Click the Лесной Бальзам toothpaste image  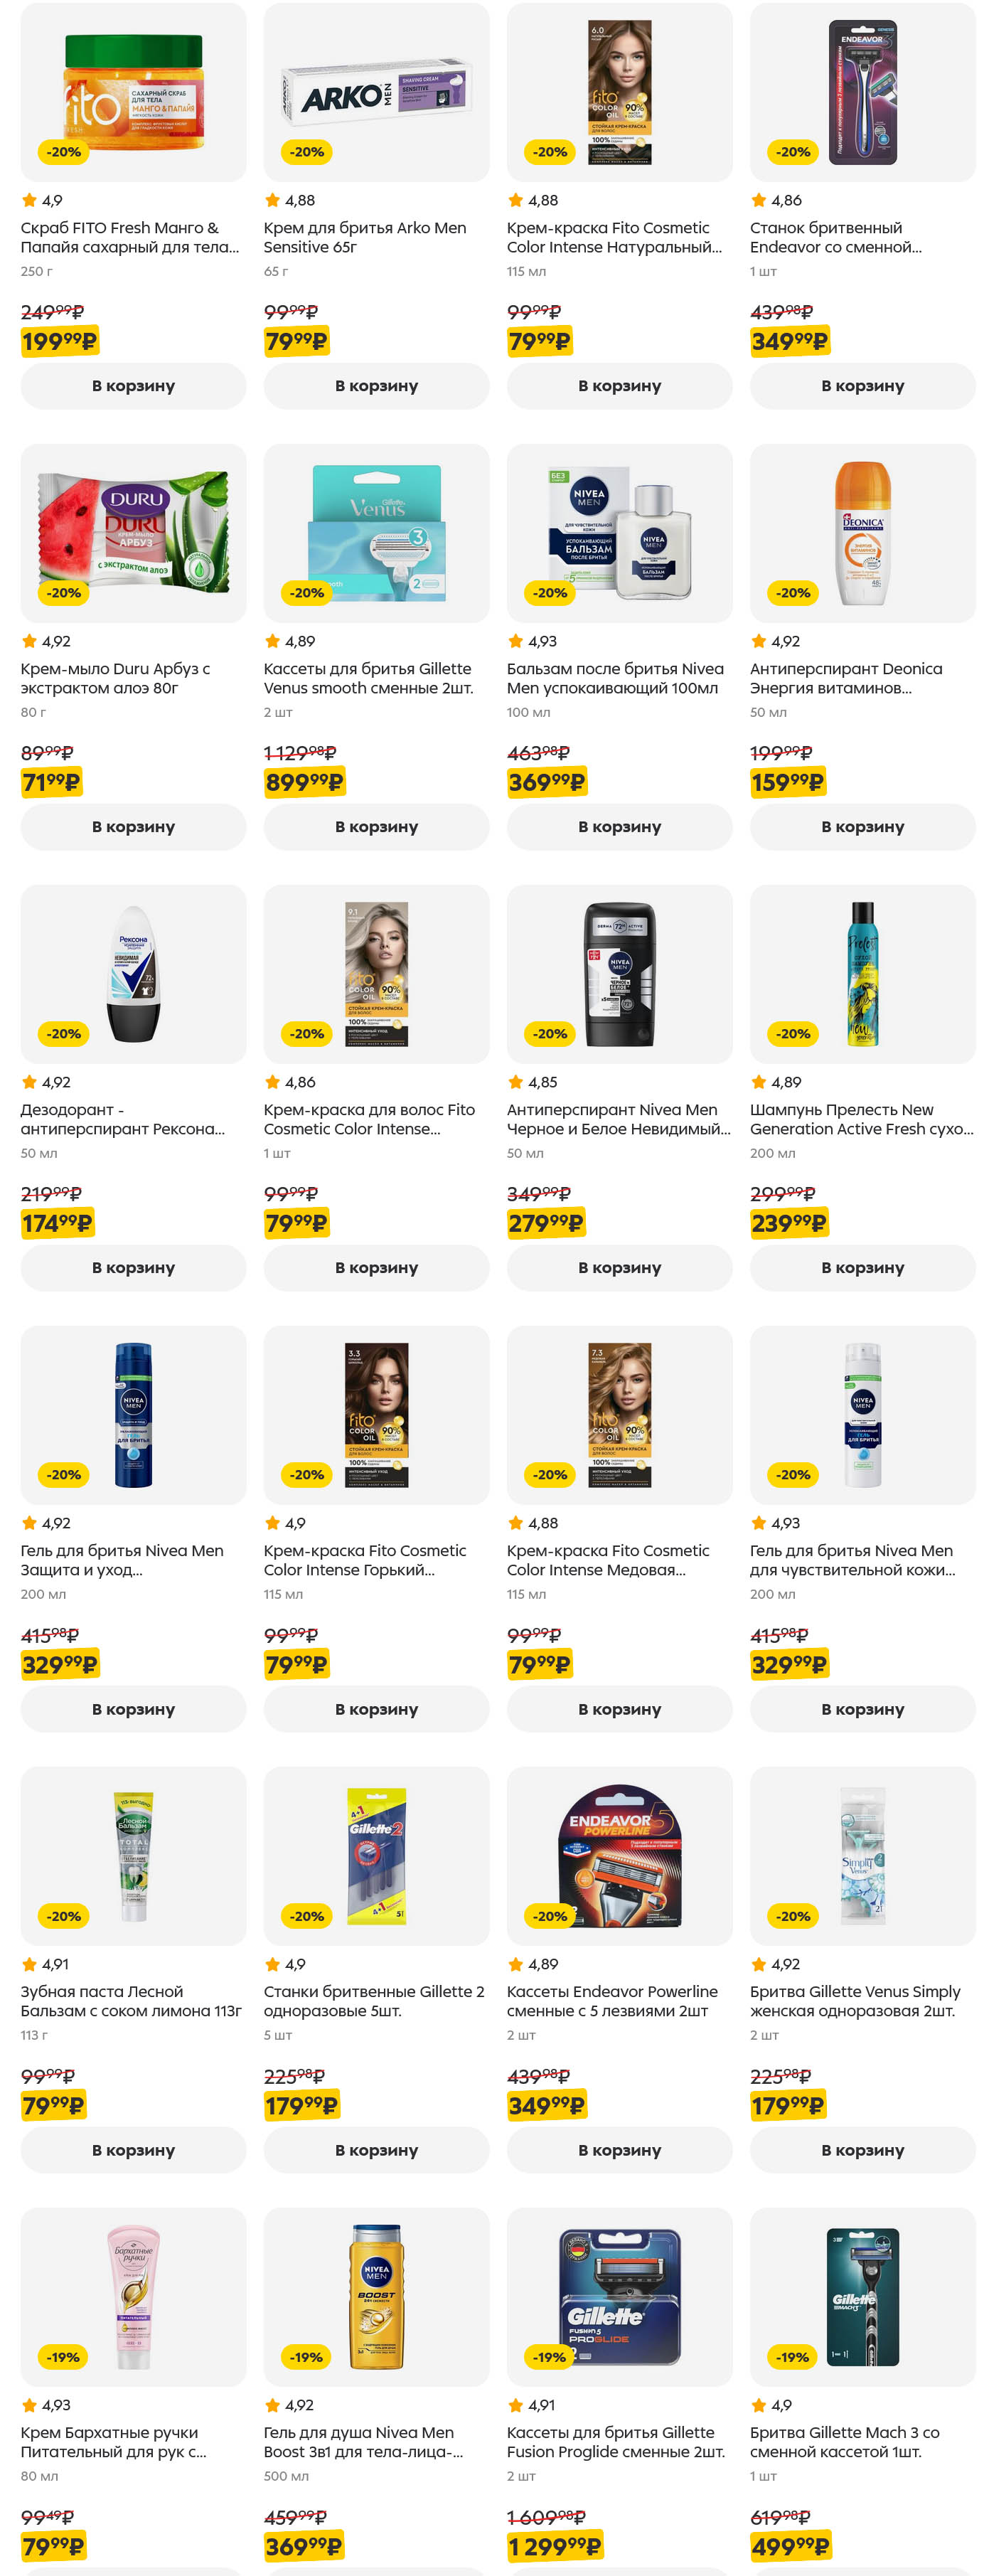click(133, 1856)
